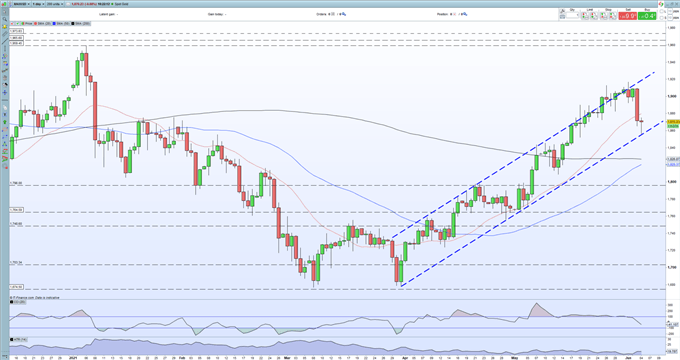
Task: Close the position with red X icon
Action: click(x=454, y=14)
